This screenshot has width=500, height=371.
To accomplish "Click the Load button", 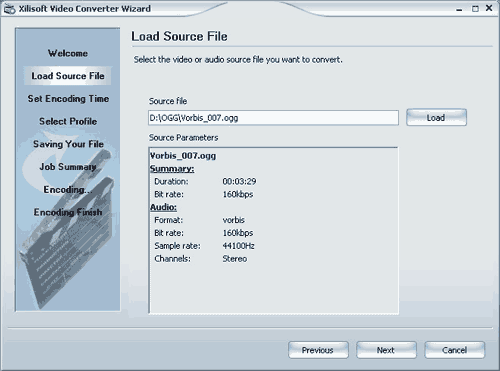I will (436, 117).
